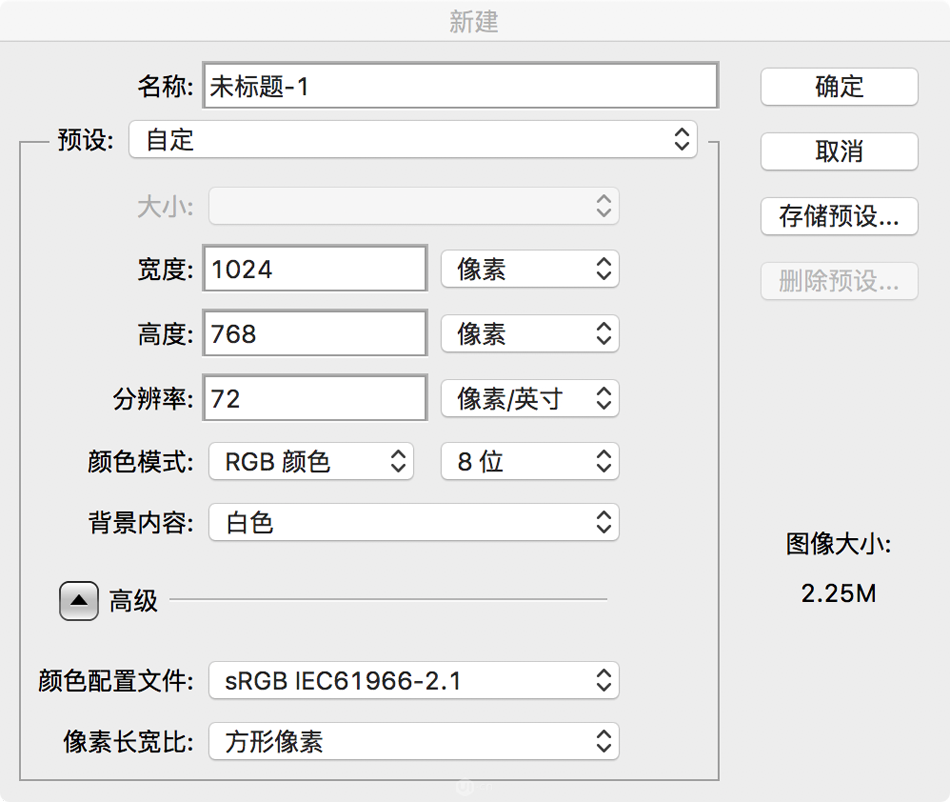Screen dimensions: 950x802
Task: Click the 确定 button
Action: pyautogui.click(x=839, y=87)
